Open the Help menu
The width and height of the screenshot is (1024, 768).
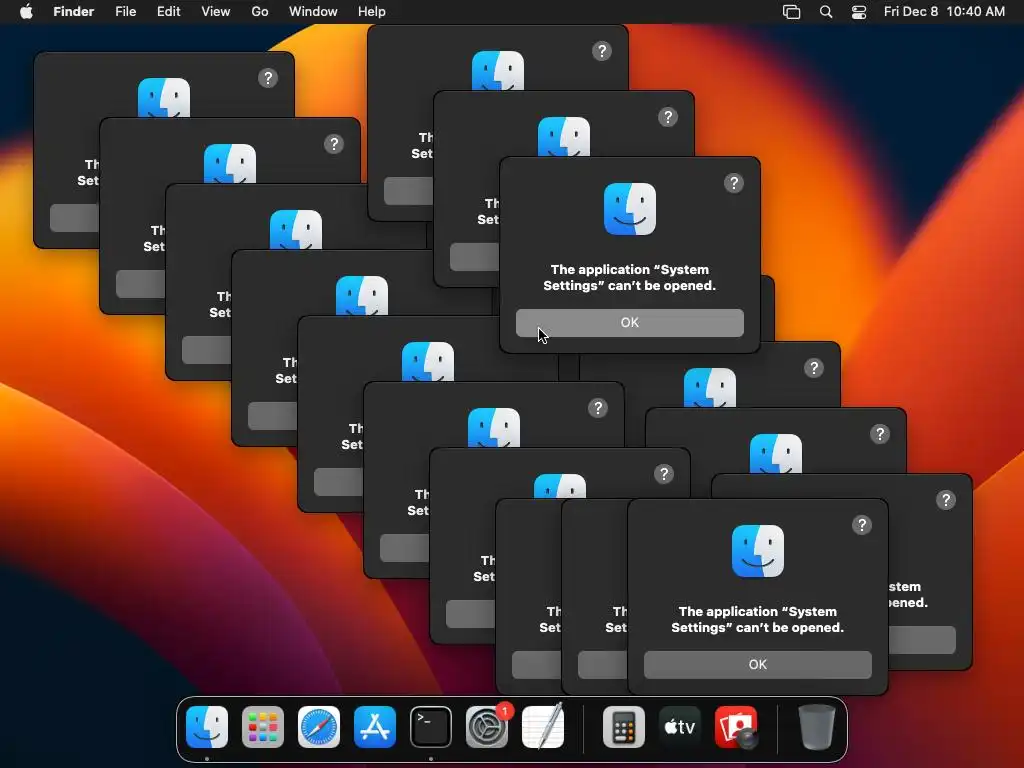372,11
